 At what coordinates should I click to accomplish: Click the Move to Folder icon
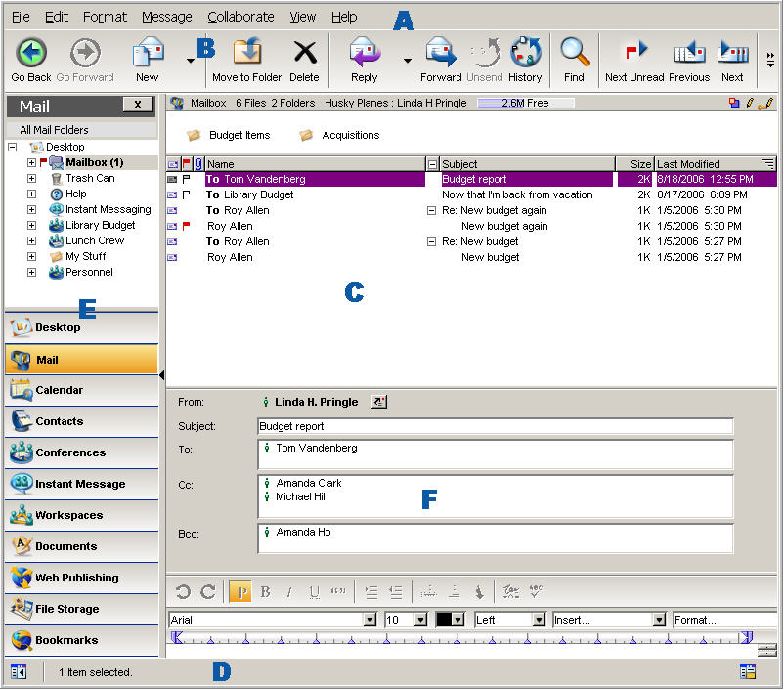pyautogui.click(x=246, y=53)
